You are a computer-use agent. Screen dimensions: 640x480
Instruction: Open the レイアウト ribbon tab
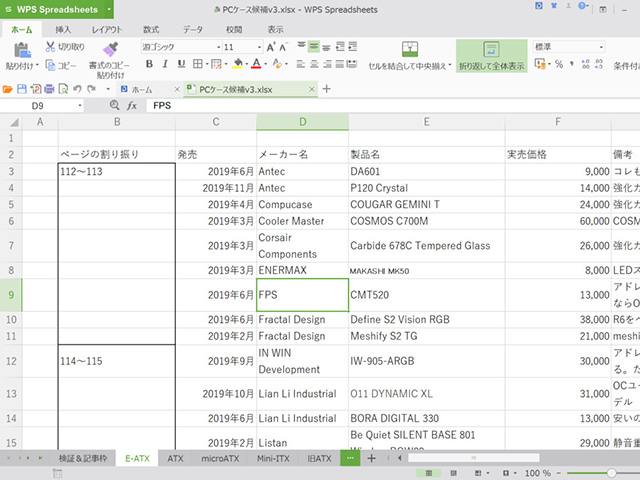click(107, 29)
